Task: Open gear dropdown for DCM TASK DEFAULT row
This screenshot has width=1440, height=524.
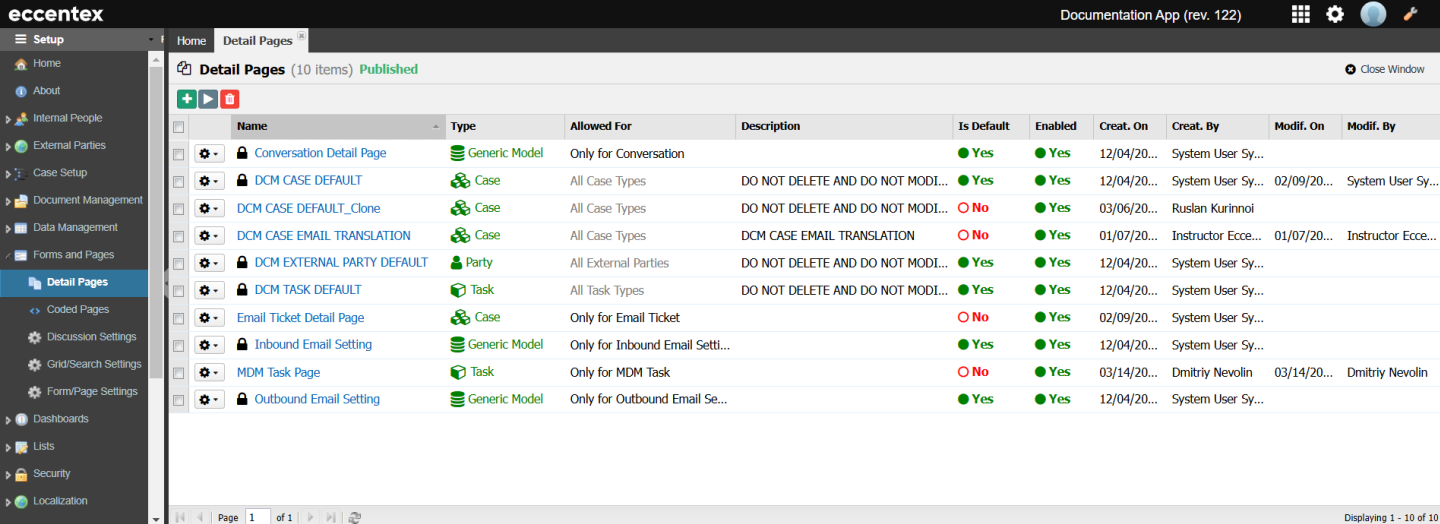Action: click(209, 291)
